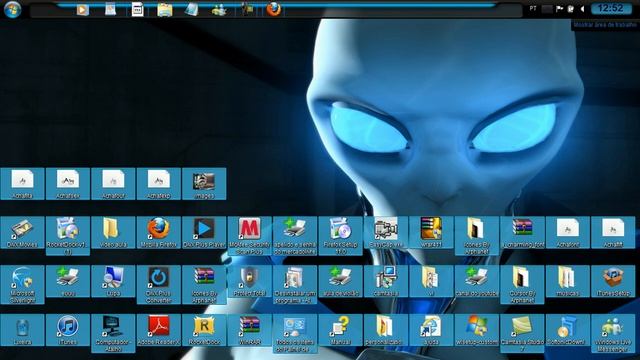Select the ju.charming.font archive
640x360 pixels.
522,233
